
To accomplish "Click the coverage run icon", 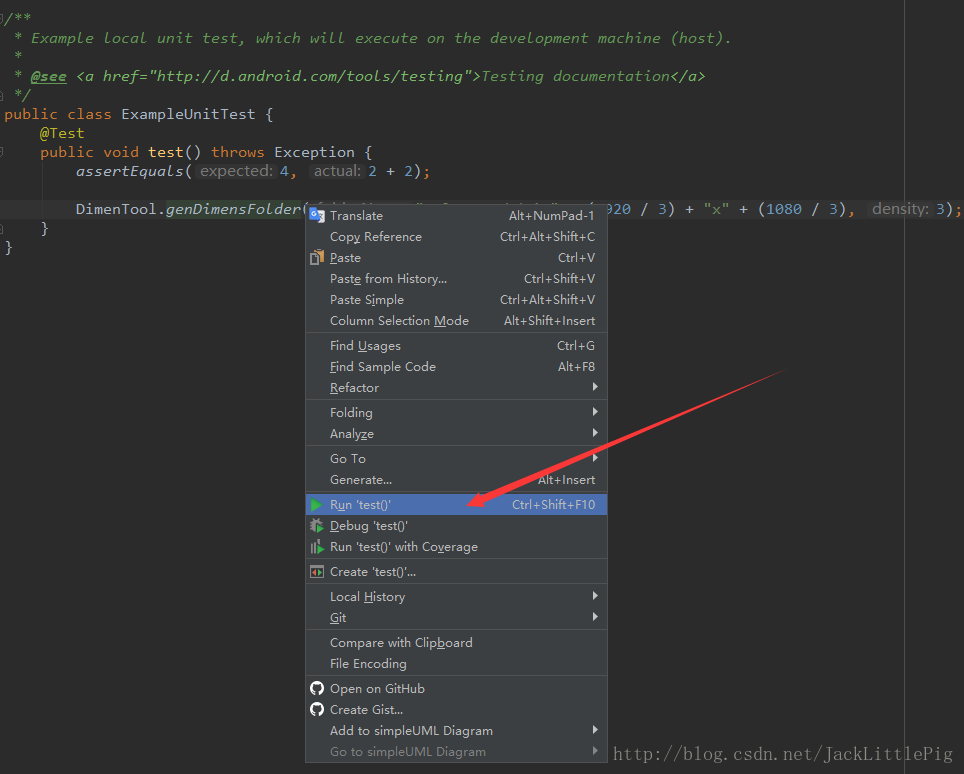I will click(x=317, y=547).
